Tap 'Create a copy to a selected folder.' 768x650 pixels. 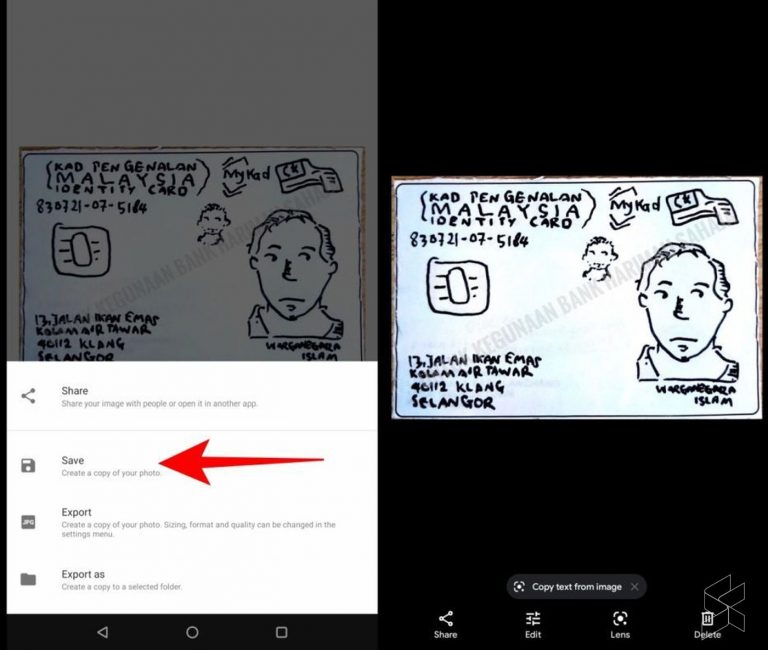point(121,587)
